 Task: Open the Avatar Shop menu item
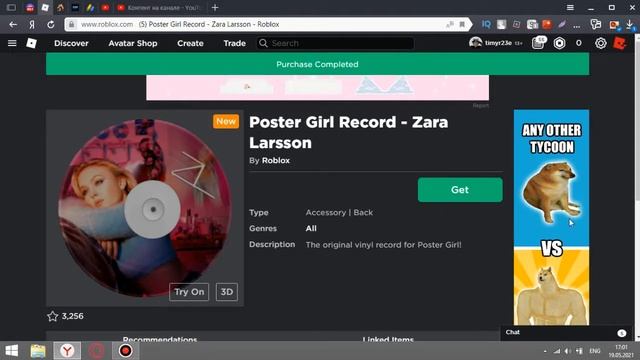133,43
